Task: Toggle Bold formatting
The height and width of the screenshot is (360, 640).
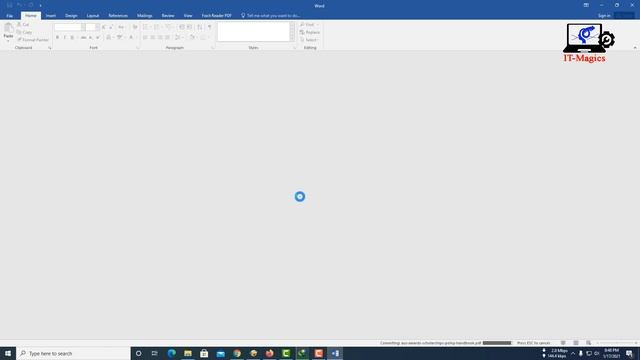Action: click(57, 38)
